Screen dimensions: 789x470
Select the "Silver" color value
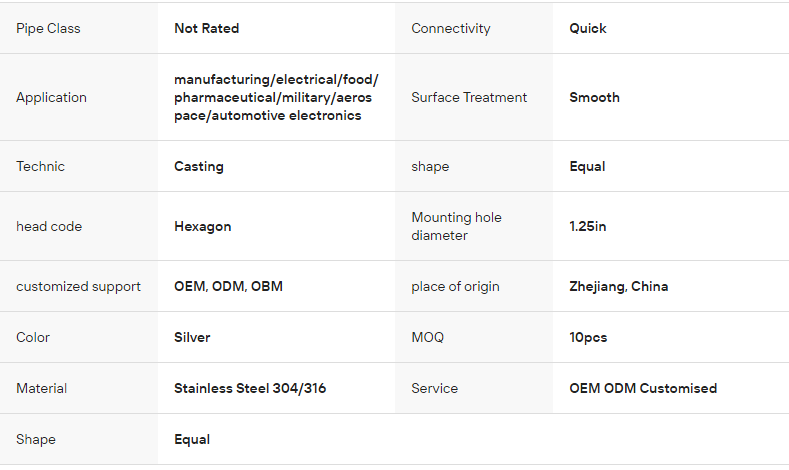click(x=192, y=337)
